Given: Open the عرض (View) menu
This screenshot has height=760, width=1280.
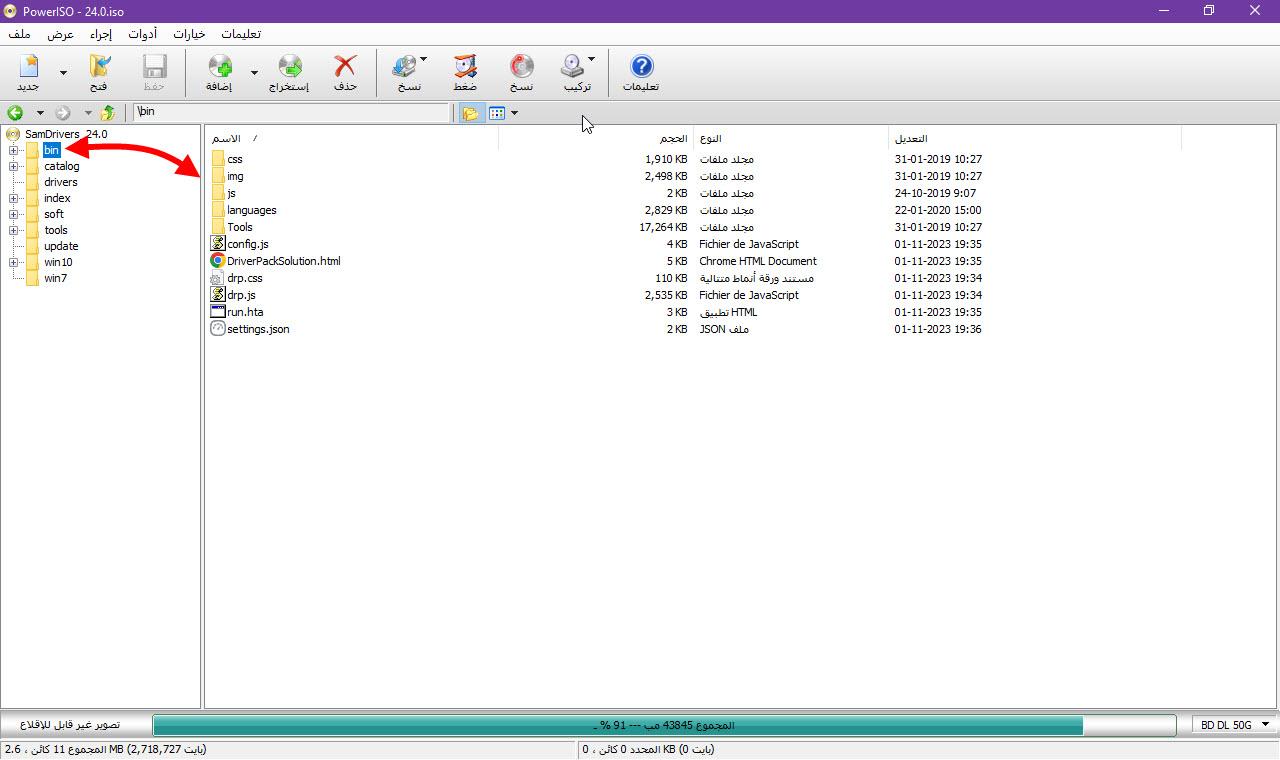Looking at the screenshot, I should (61, 34).
